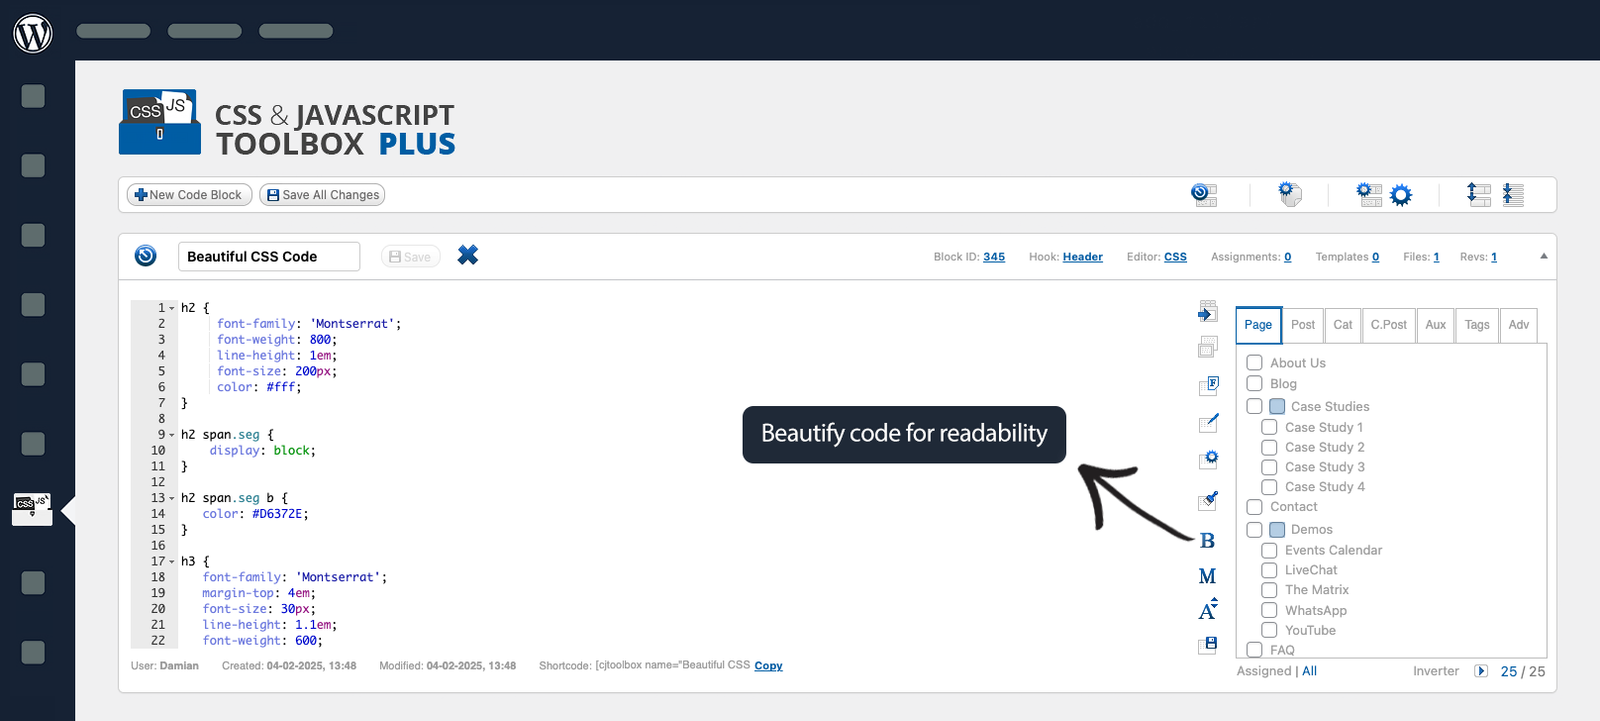The height and width of the screenshot is (721, 1600).
Task: Check the Blog page checkbox
Action: point(1254,383)
